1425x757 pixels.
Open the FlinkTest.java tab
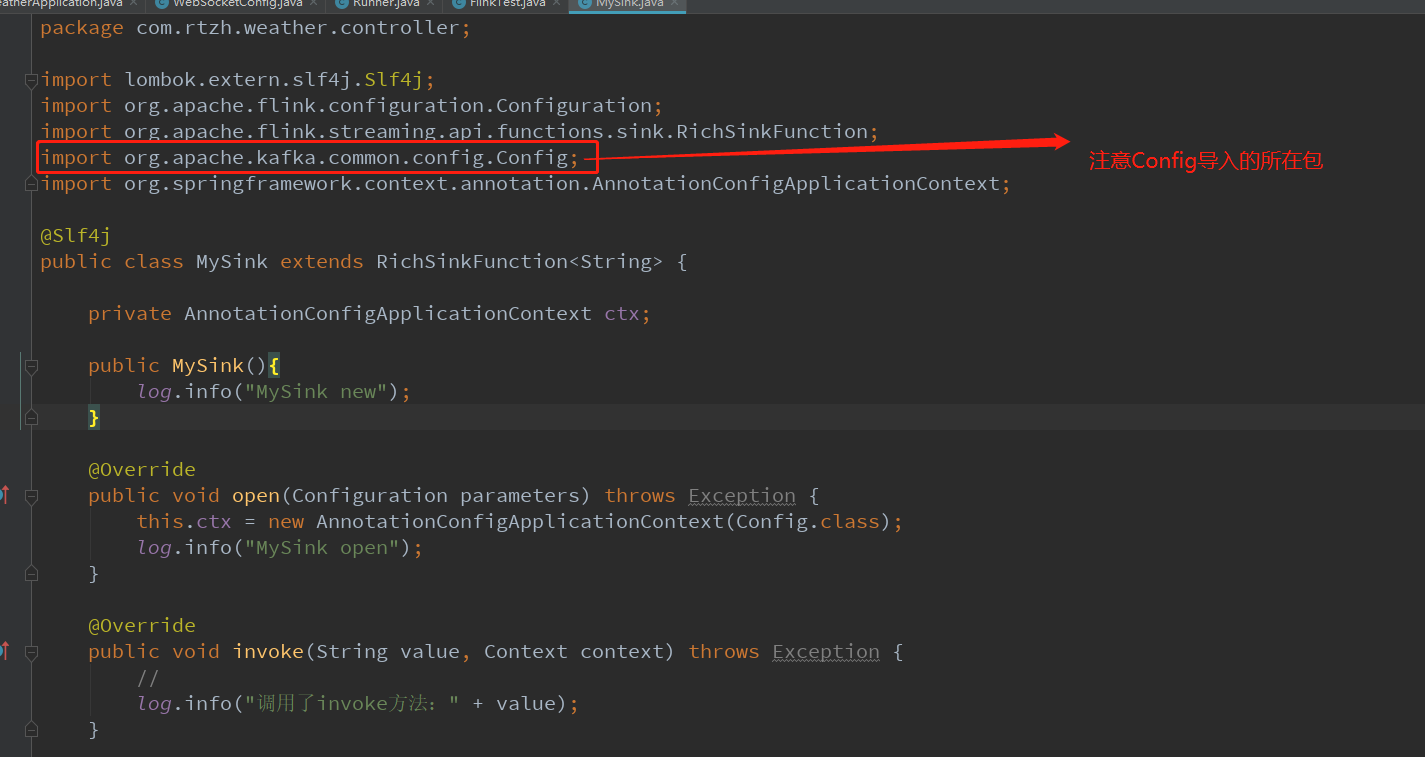(508, 4)
